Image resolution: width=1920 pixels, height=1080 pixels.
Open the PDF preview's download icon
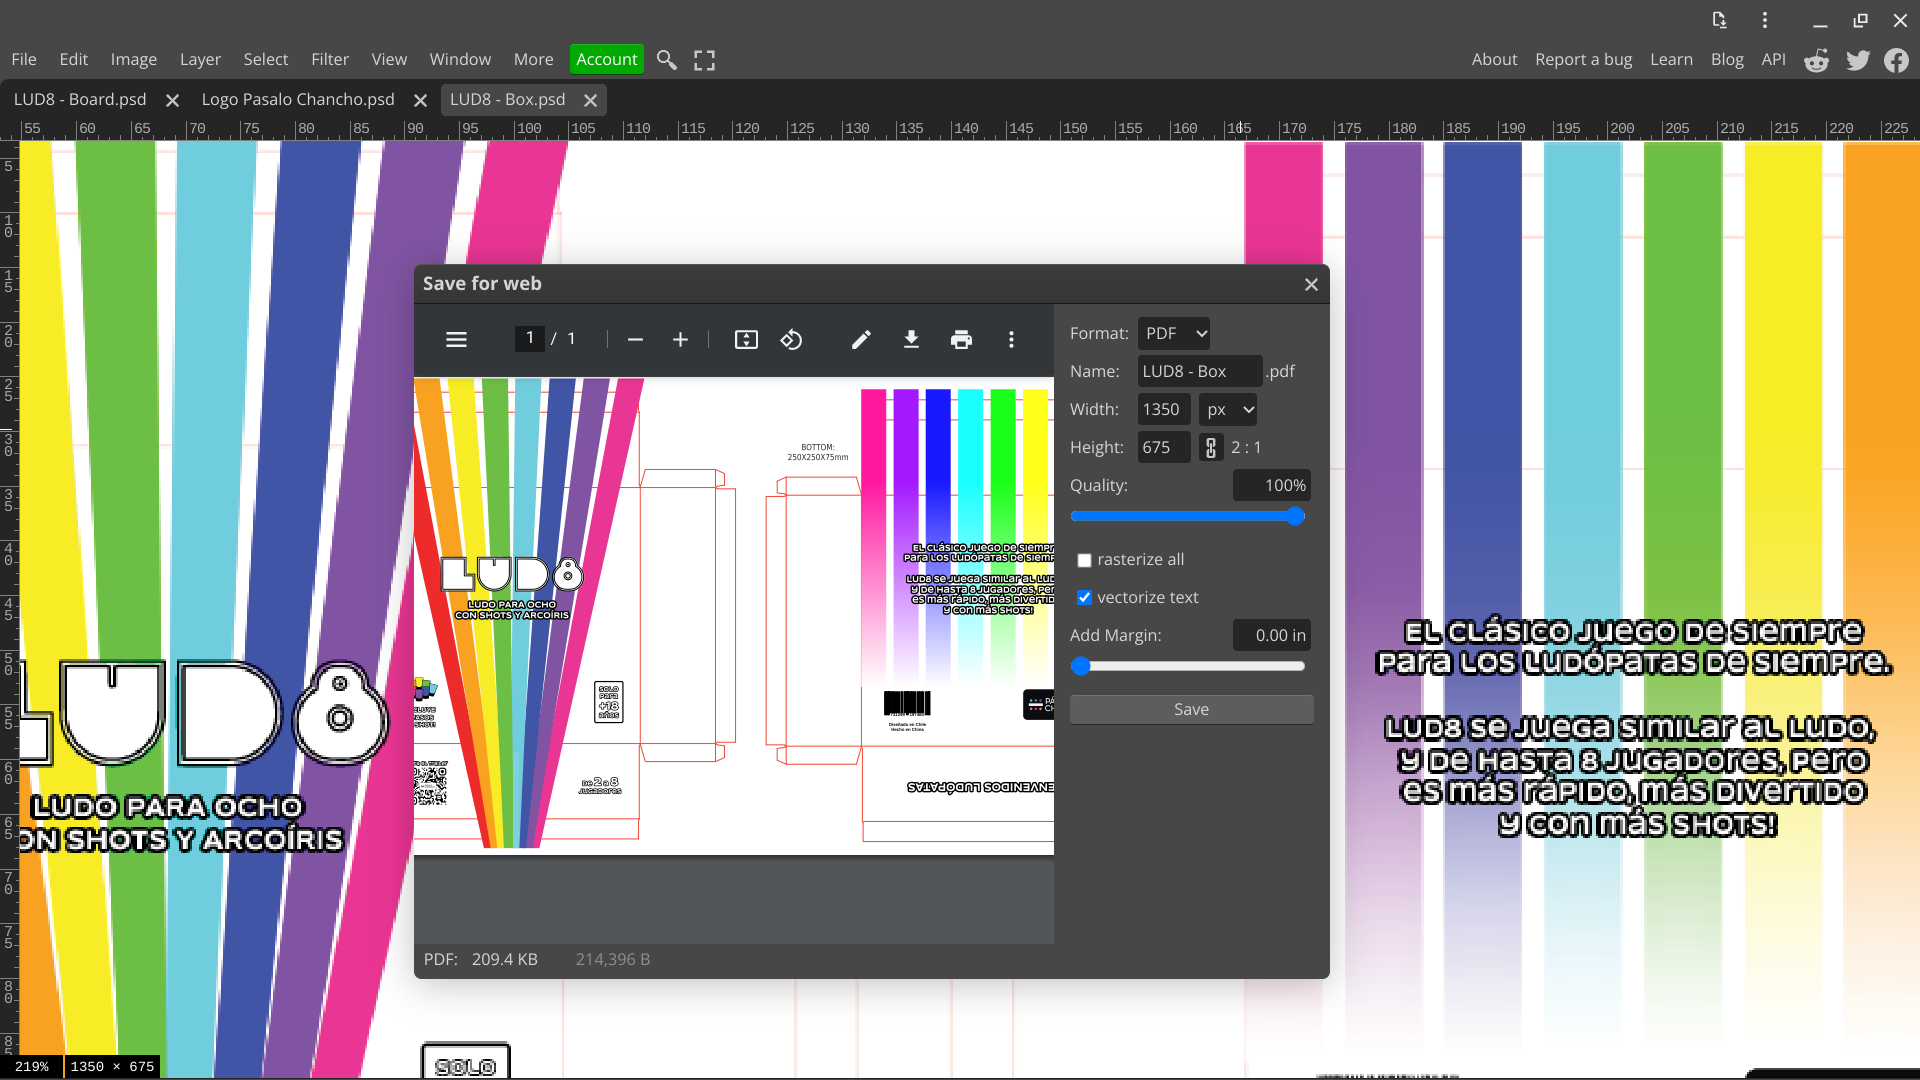911,340
